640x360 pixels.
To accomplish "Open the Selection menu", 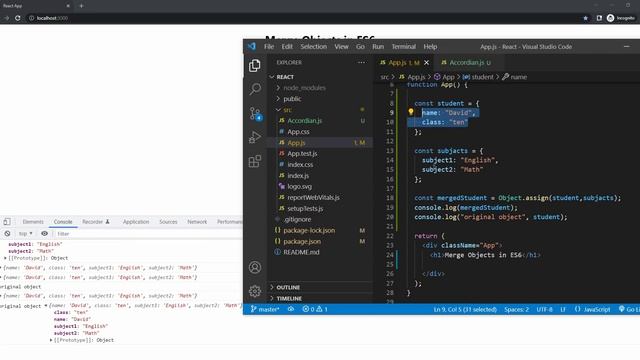I will click(x=313, y=47).
